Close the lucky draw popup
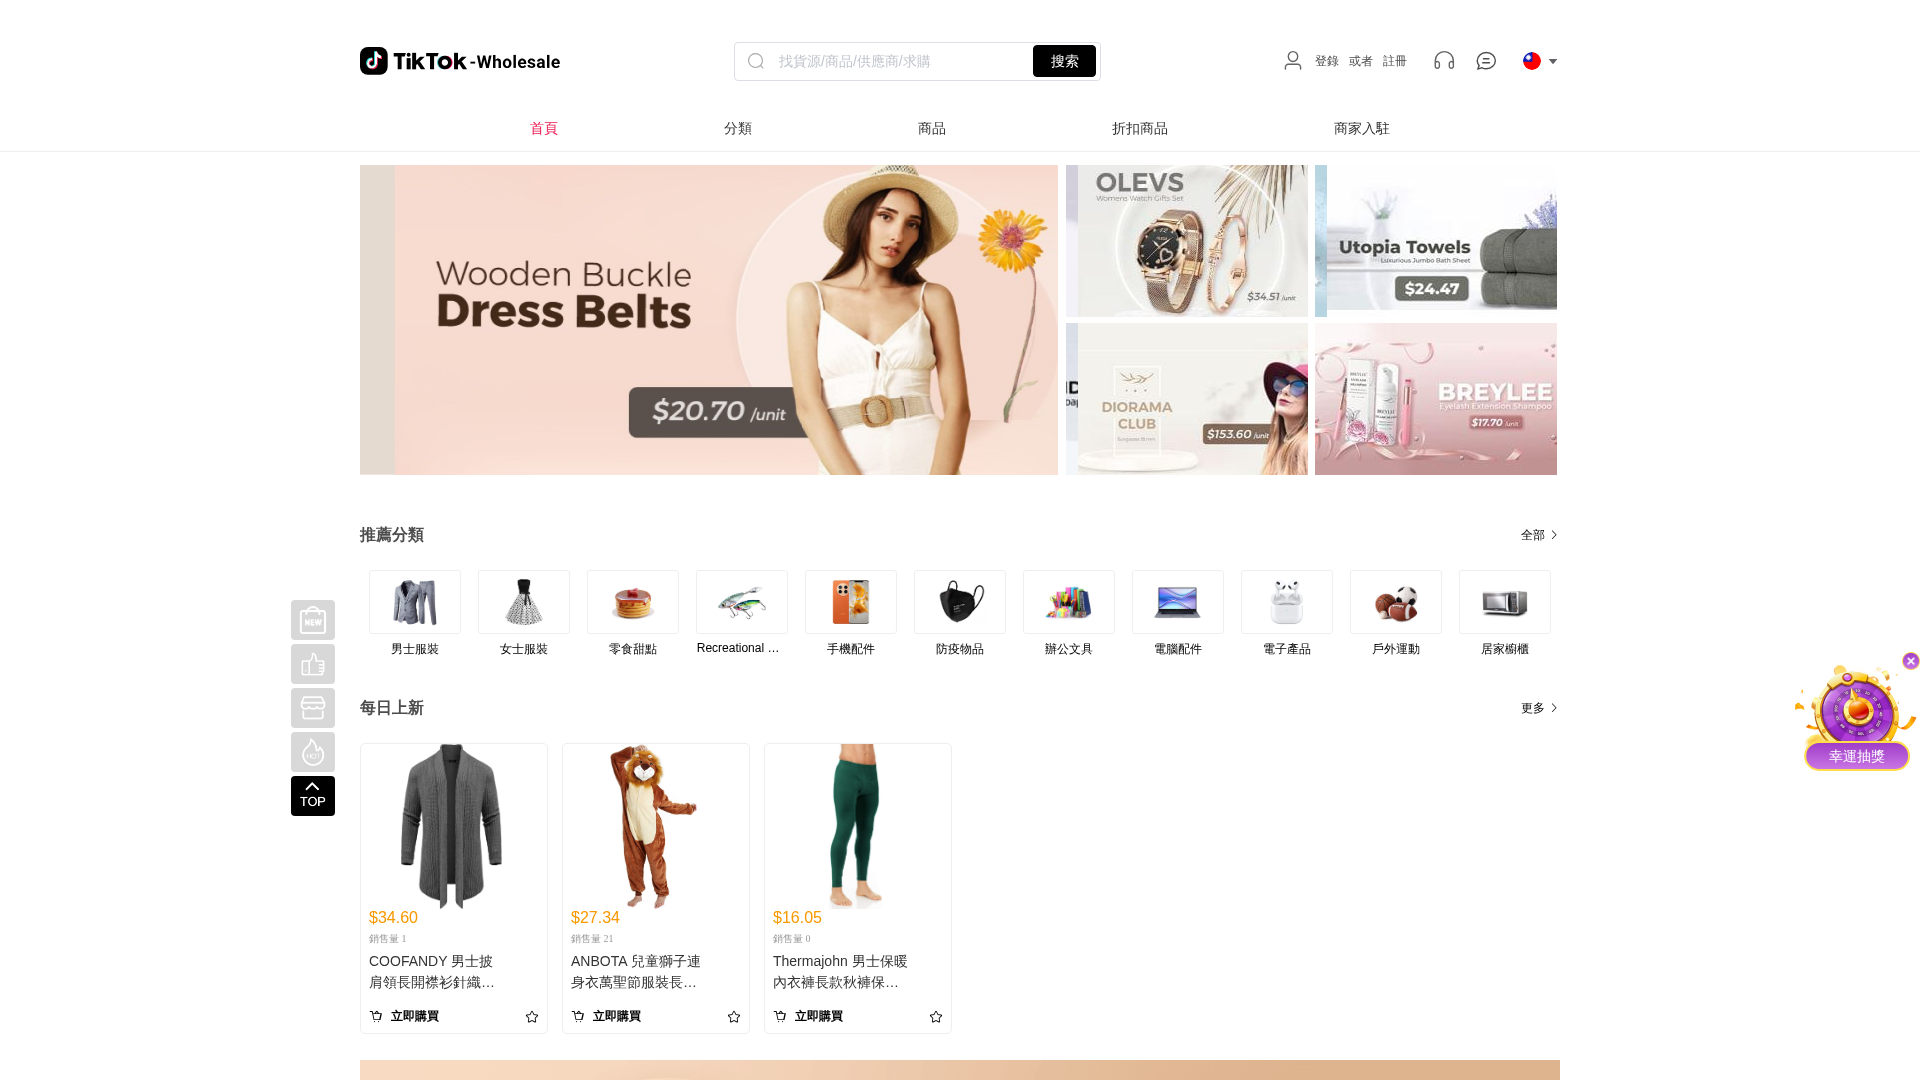This screenshot has height=1080, width=1920. [x=1911, y=661]
